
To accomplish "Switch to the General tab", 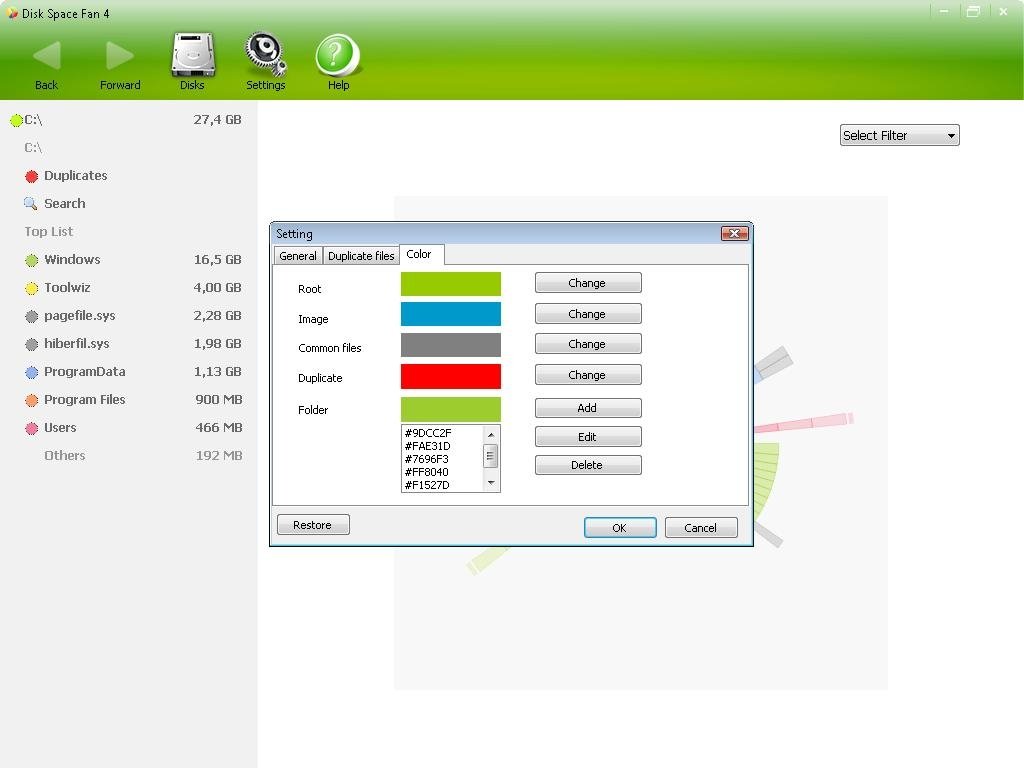I will tap(298, 256).
